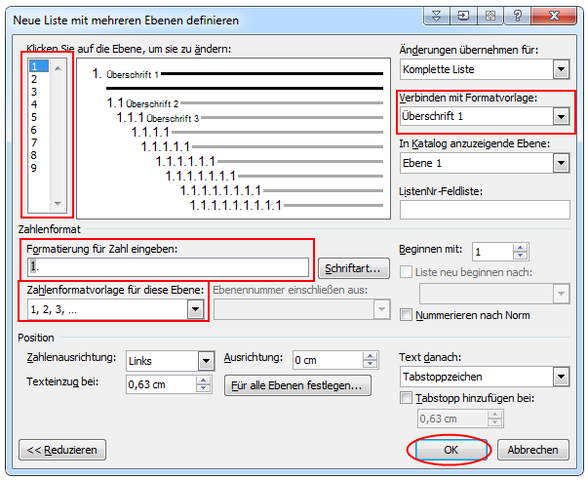
Task: Expand 'Zahlenformatvorlage für diese Ebene' dropdown
Action: [195, 309]
